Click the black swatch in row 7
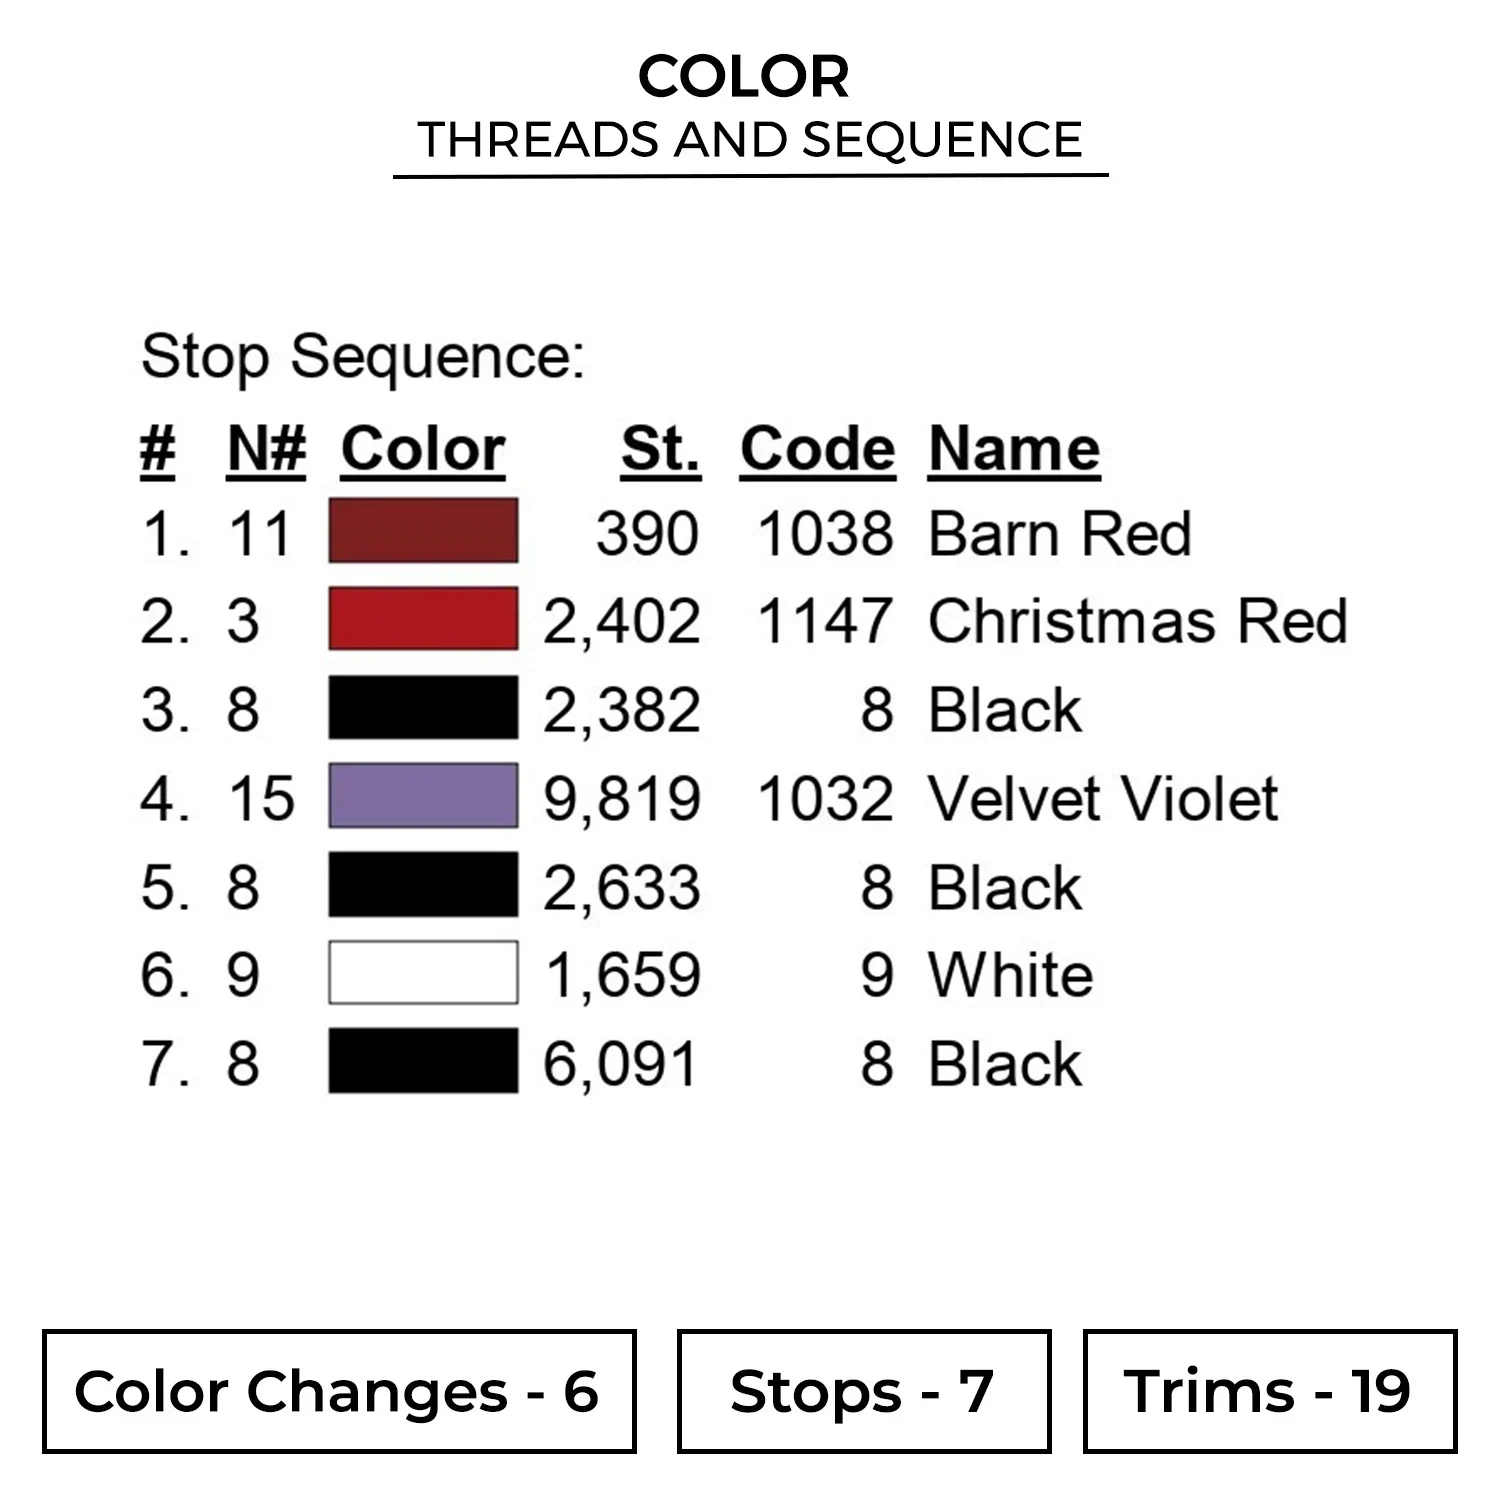The height and width of the screenshot is (1500, 1500). pos(423,1061)
